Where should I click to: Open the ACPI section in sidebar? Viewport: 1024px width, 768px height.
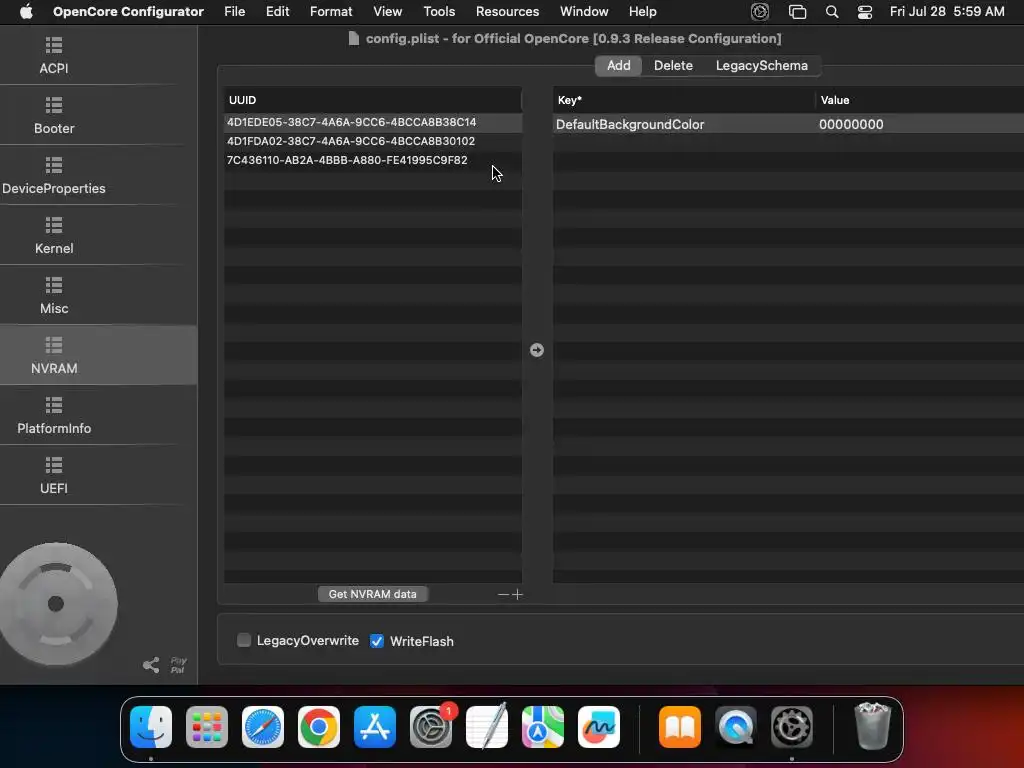pos(54,55)
